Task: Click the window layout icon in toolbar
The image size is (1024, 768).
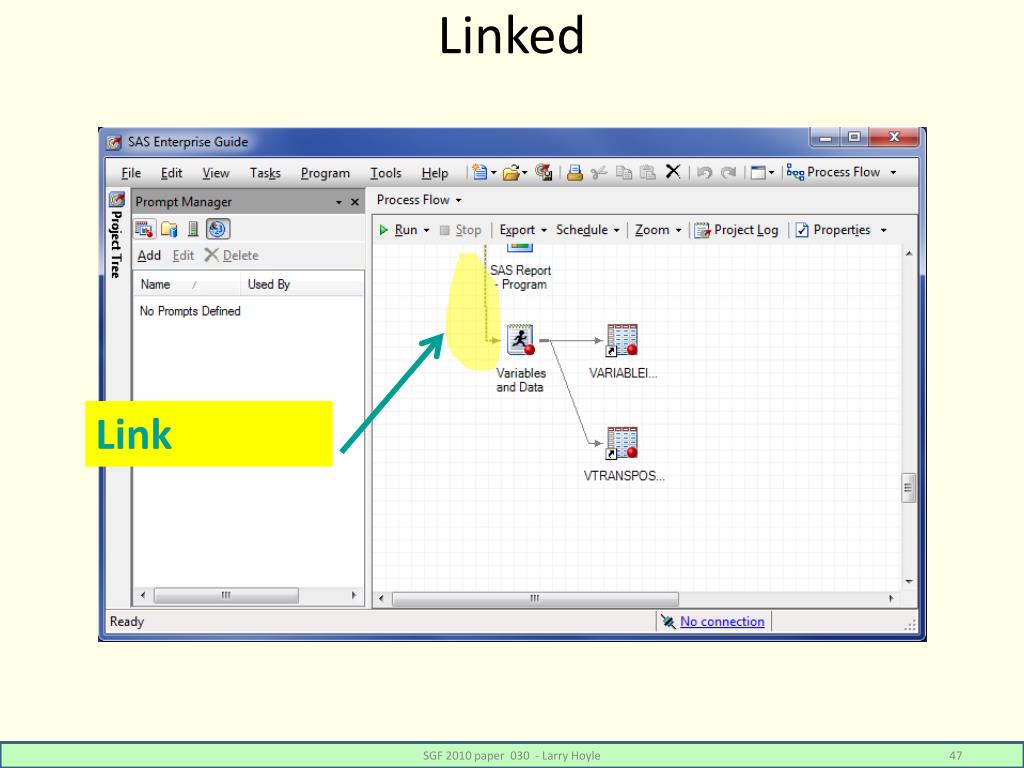Action: (758, 172)
